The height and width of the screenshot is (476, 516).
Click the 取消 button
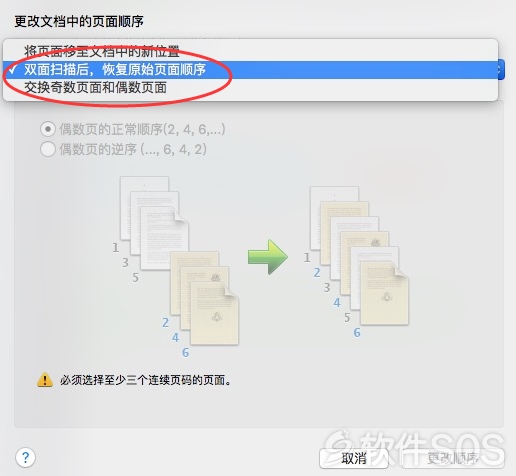(354, 458)
